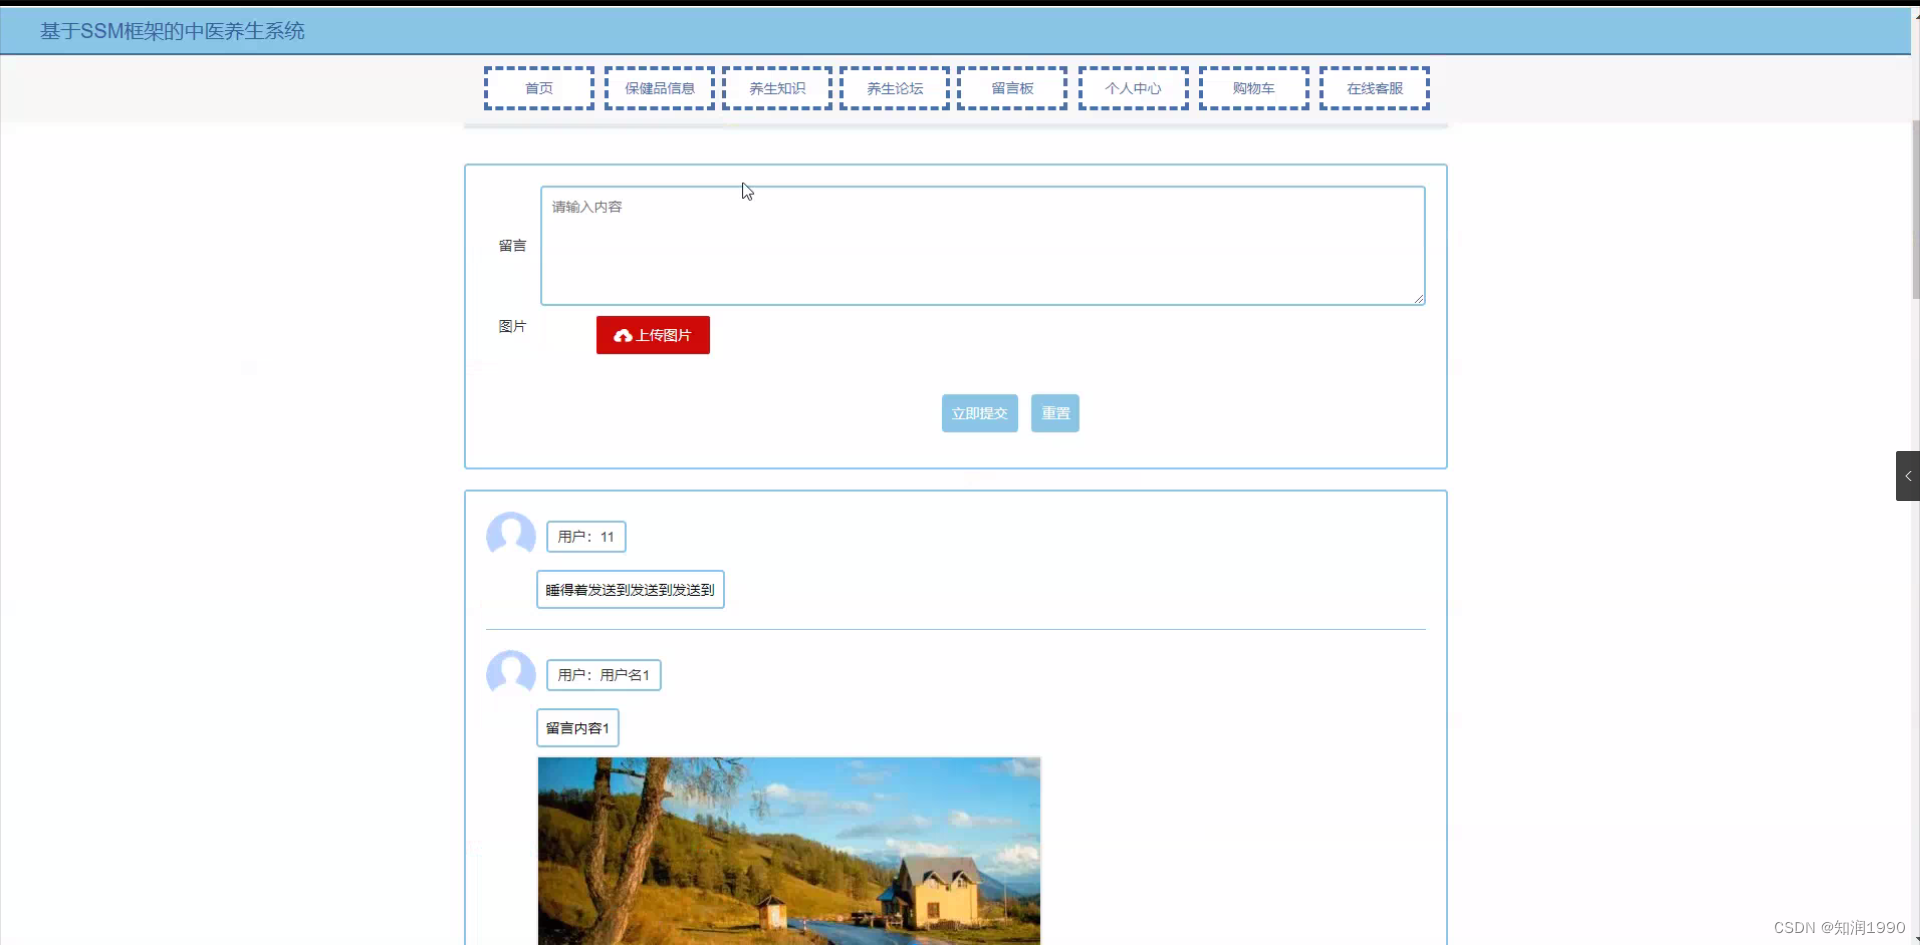The image size is (1920, 945).
Task: Click the 上传图片 upload image button
Action: 652,335
